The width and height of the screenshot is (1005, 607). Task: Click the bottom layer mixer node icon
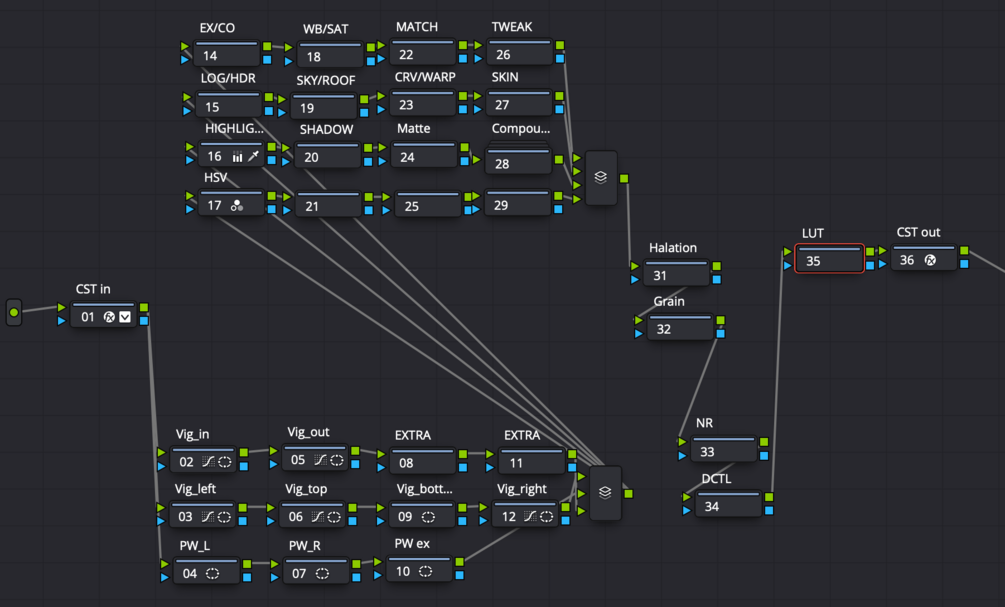tap(604, 492)
